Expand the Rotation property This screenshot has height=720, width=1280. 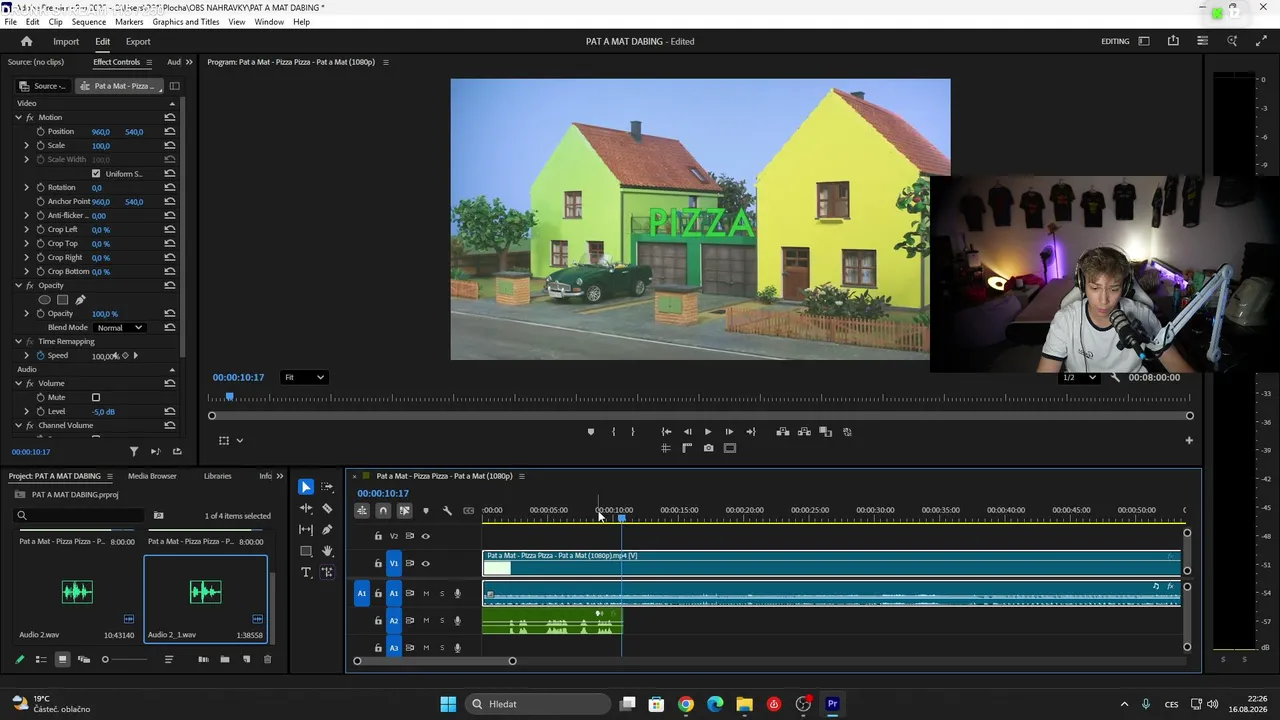(27, 188)
